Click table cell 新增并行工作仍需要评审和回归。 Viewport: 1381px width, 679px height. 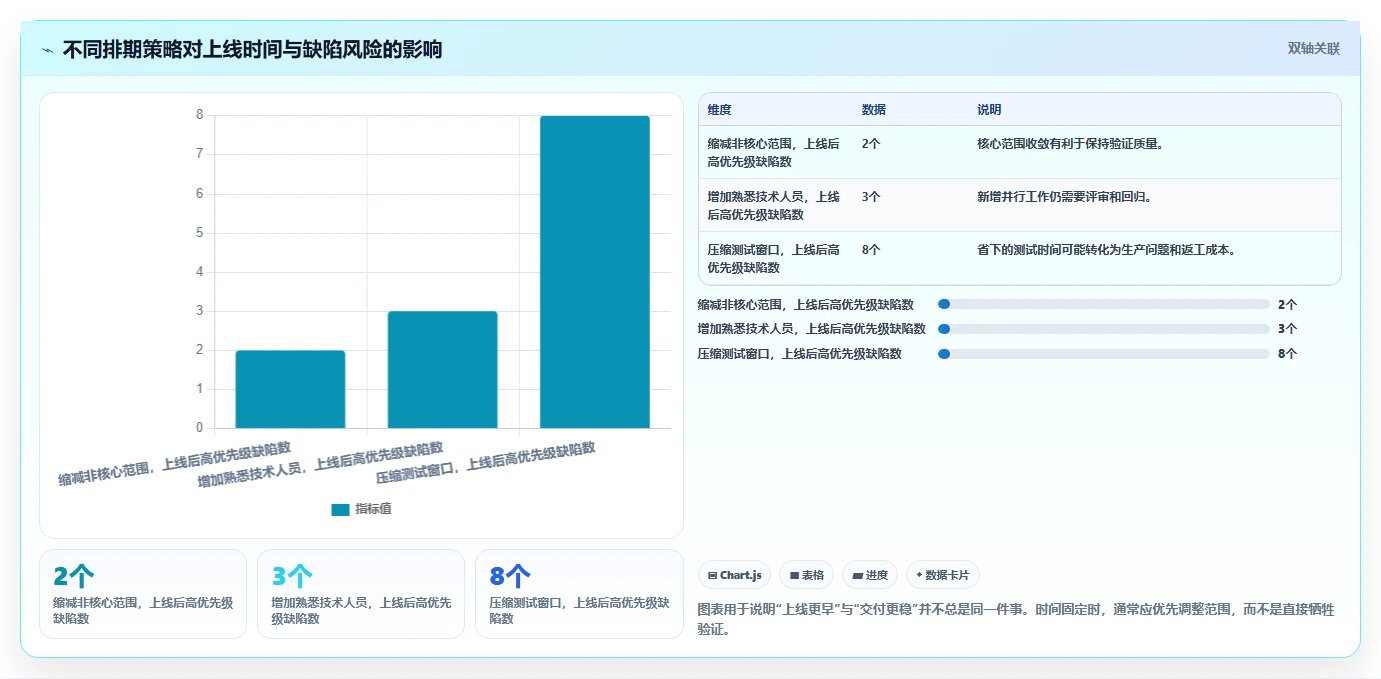coord(1064,197)
